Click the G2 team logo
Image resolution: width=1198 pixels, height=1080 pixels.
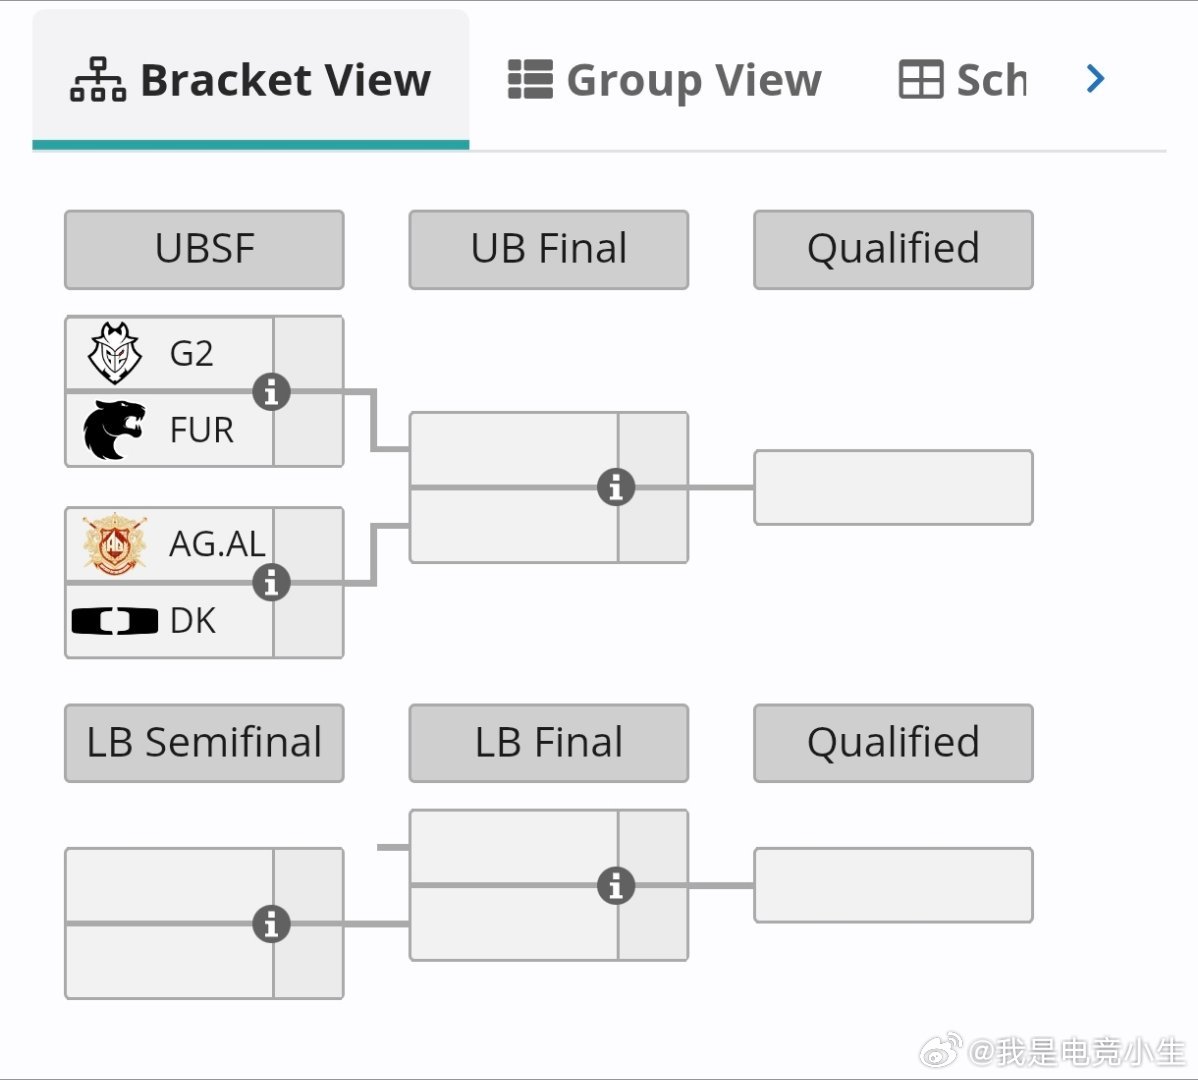(x=115, y=353)
